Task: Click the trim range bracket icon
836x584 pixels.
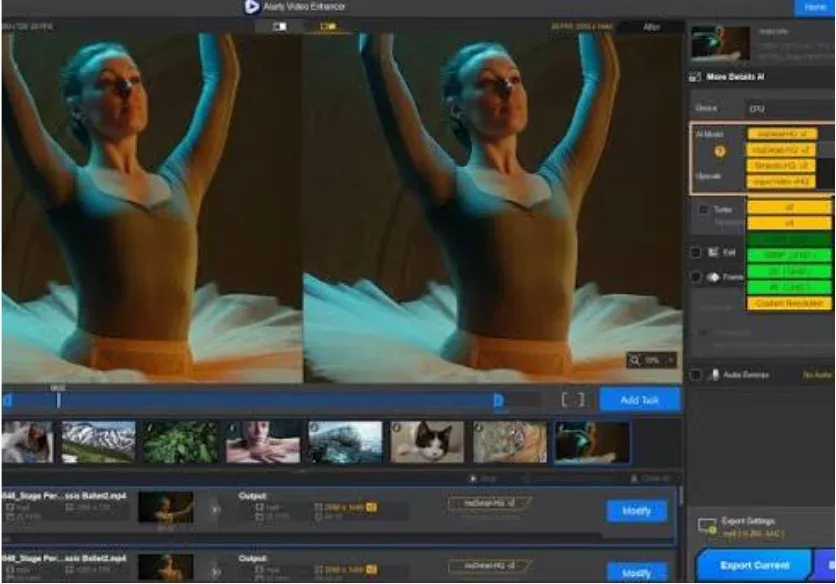Action: (x=573, y=400)
